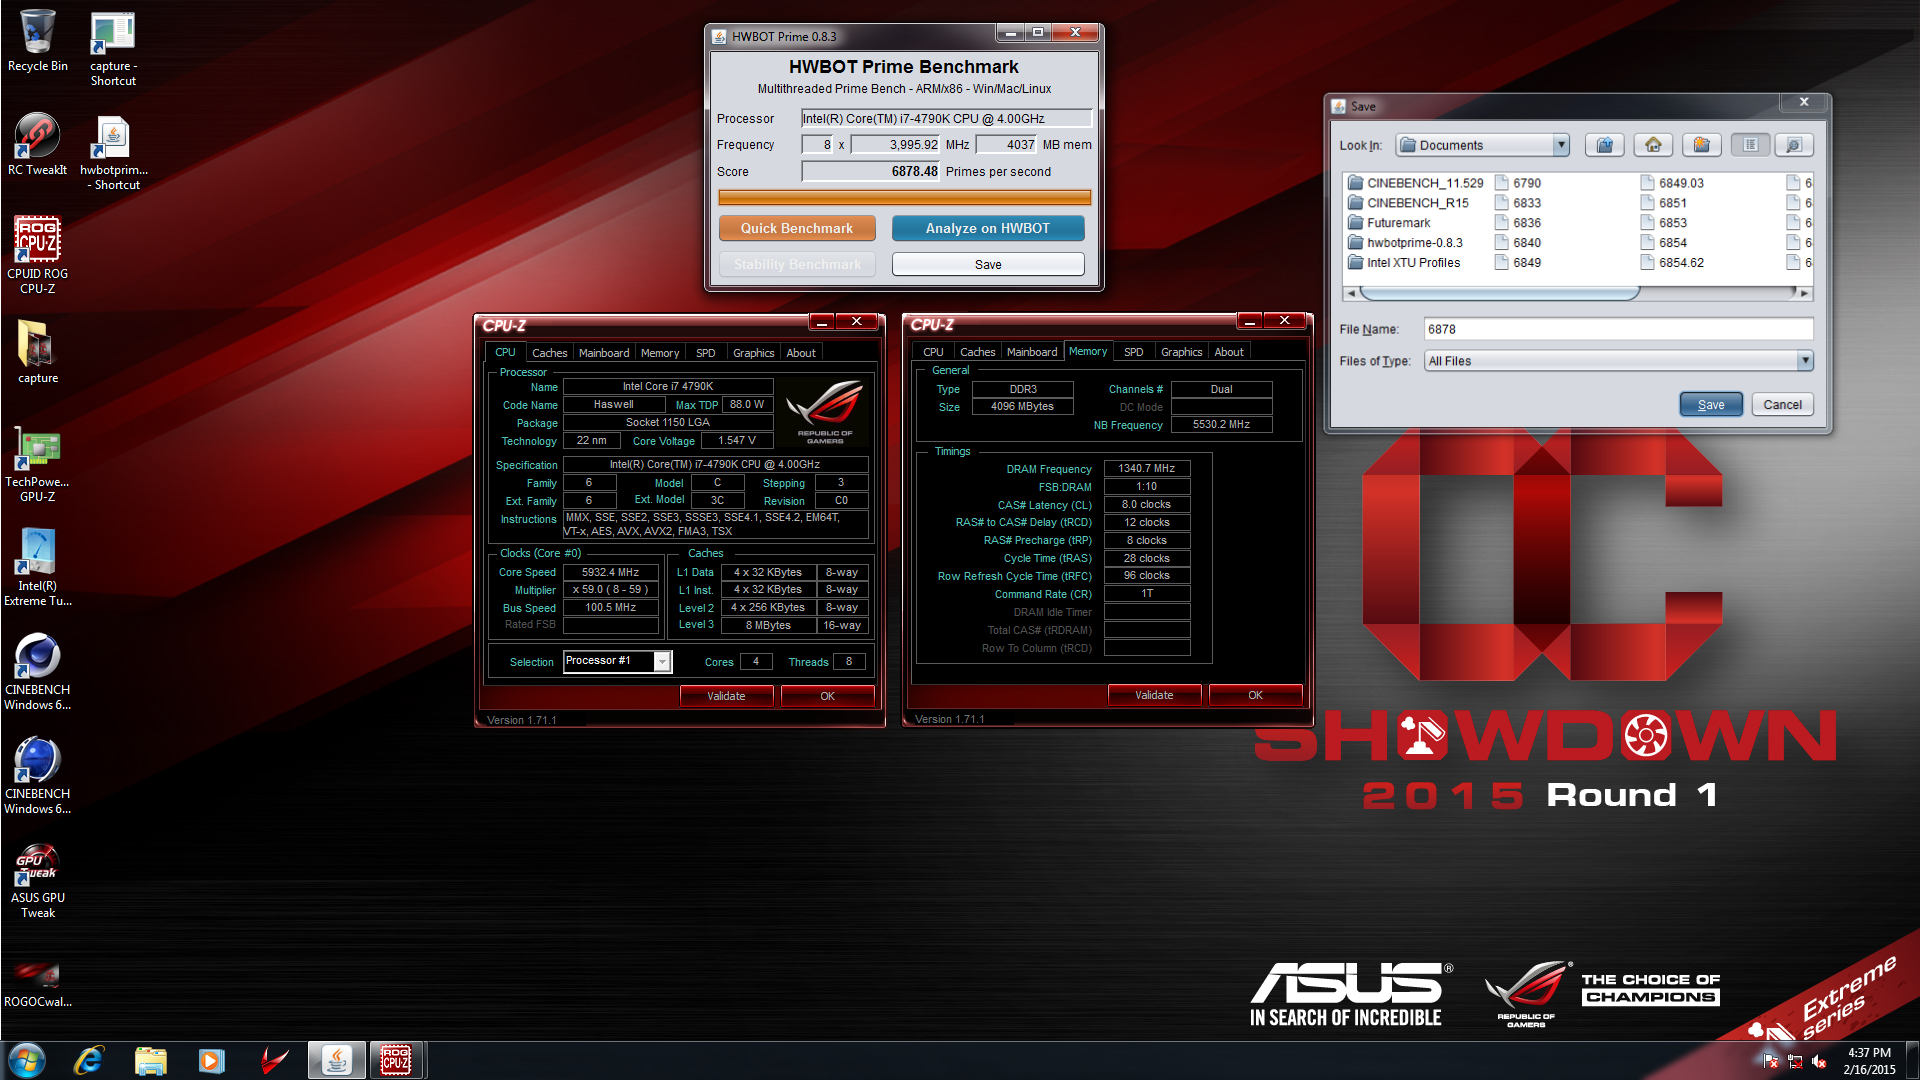Click network icon in system tray
This screenshot has width=1920, height=1080.
coord(1795,1061)
